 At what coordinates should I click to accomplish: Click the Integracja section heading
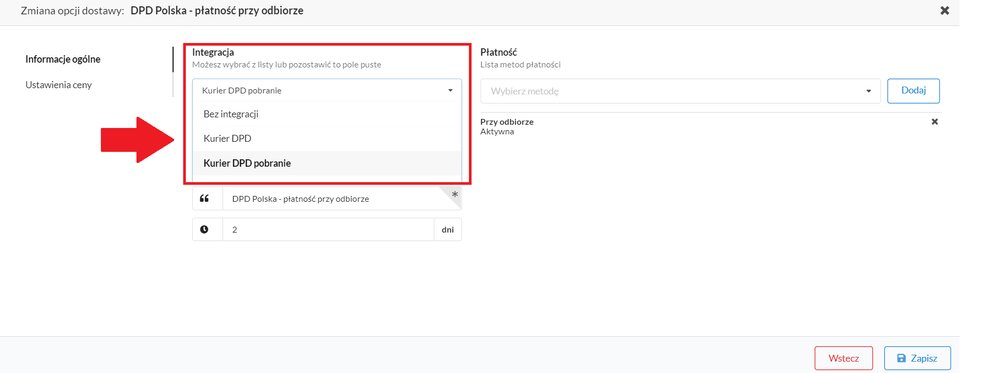click(x=213, y=52)
